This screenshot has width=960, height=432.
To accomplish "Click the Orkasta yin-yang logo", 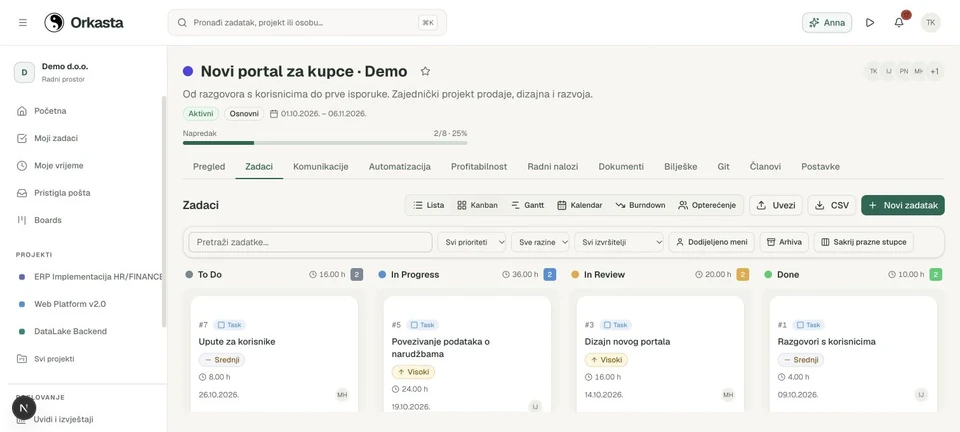I will pyautogui.click(x=54, y=23).
